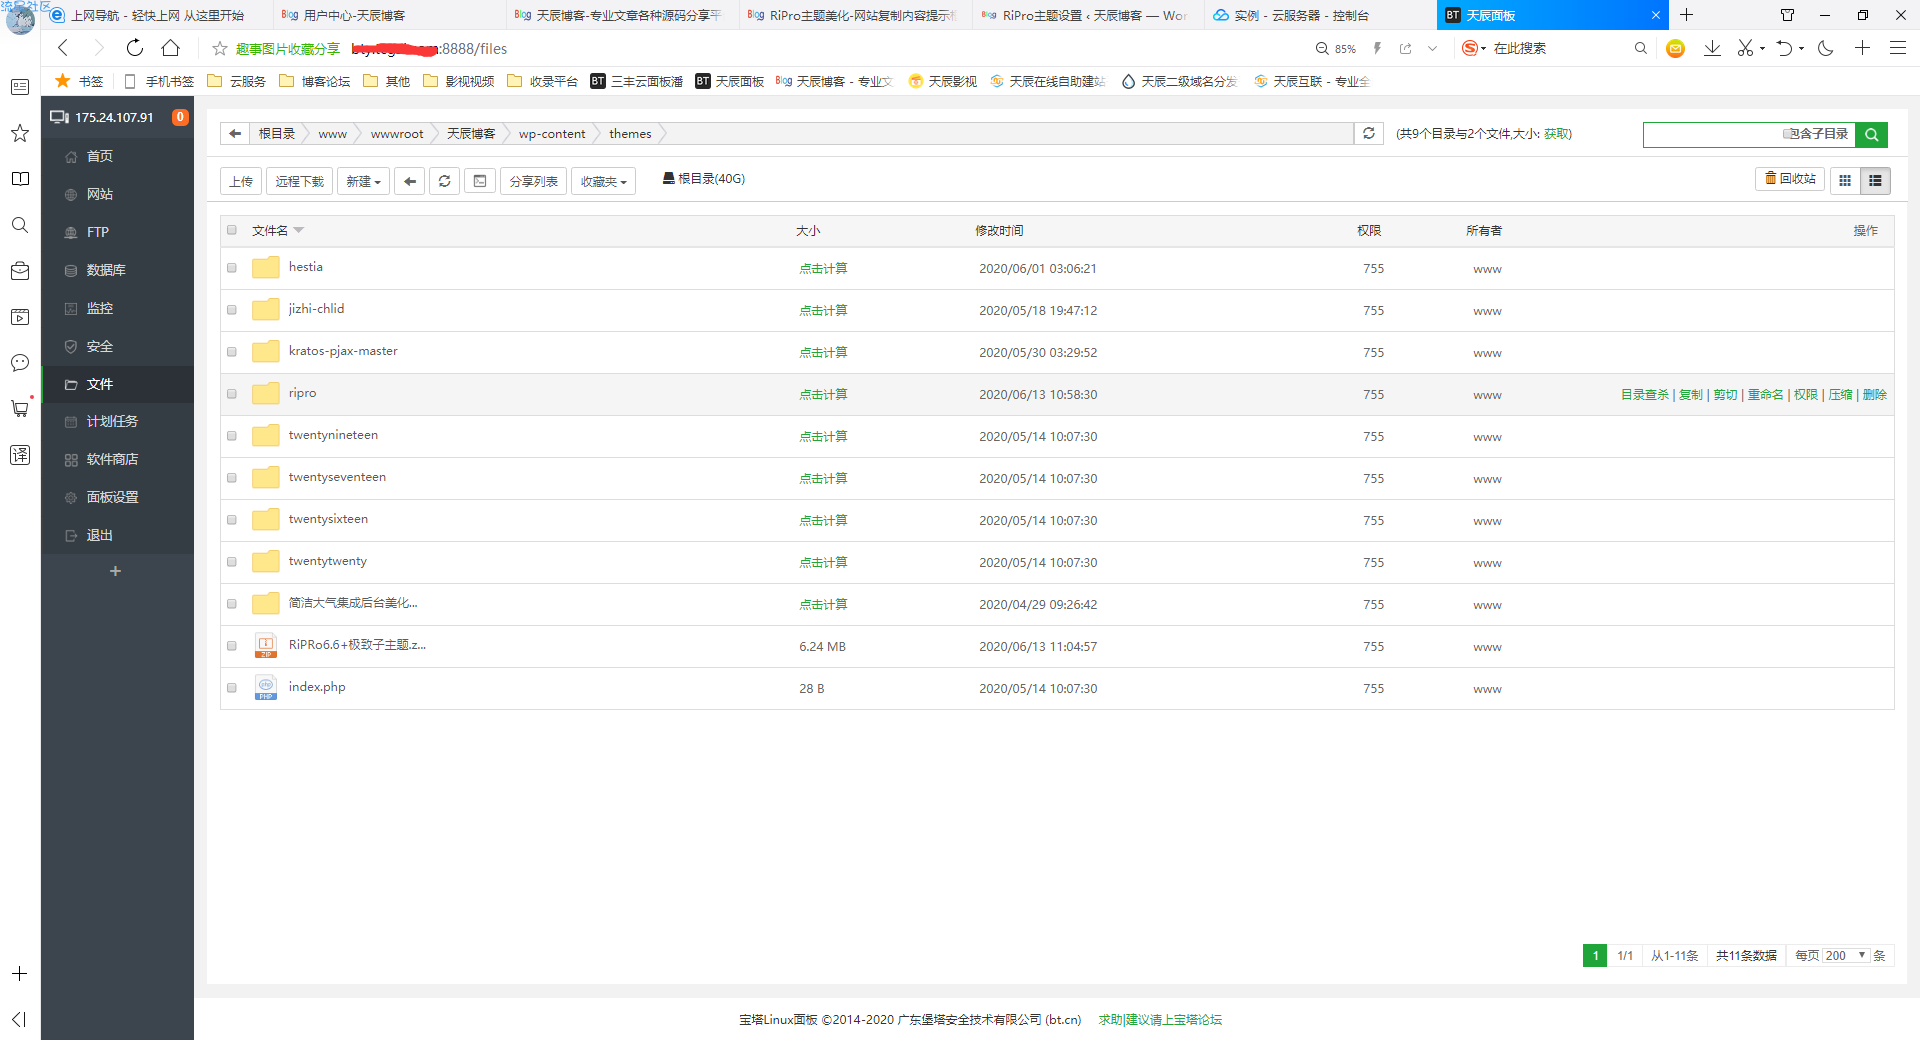
Task: Check the twentyseventeen folder checkbox
Action: tap(232, 478)
